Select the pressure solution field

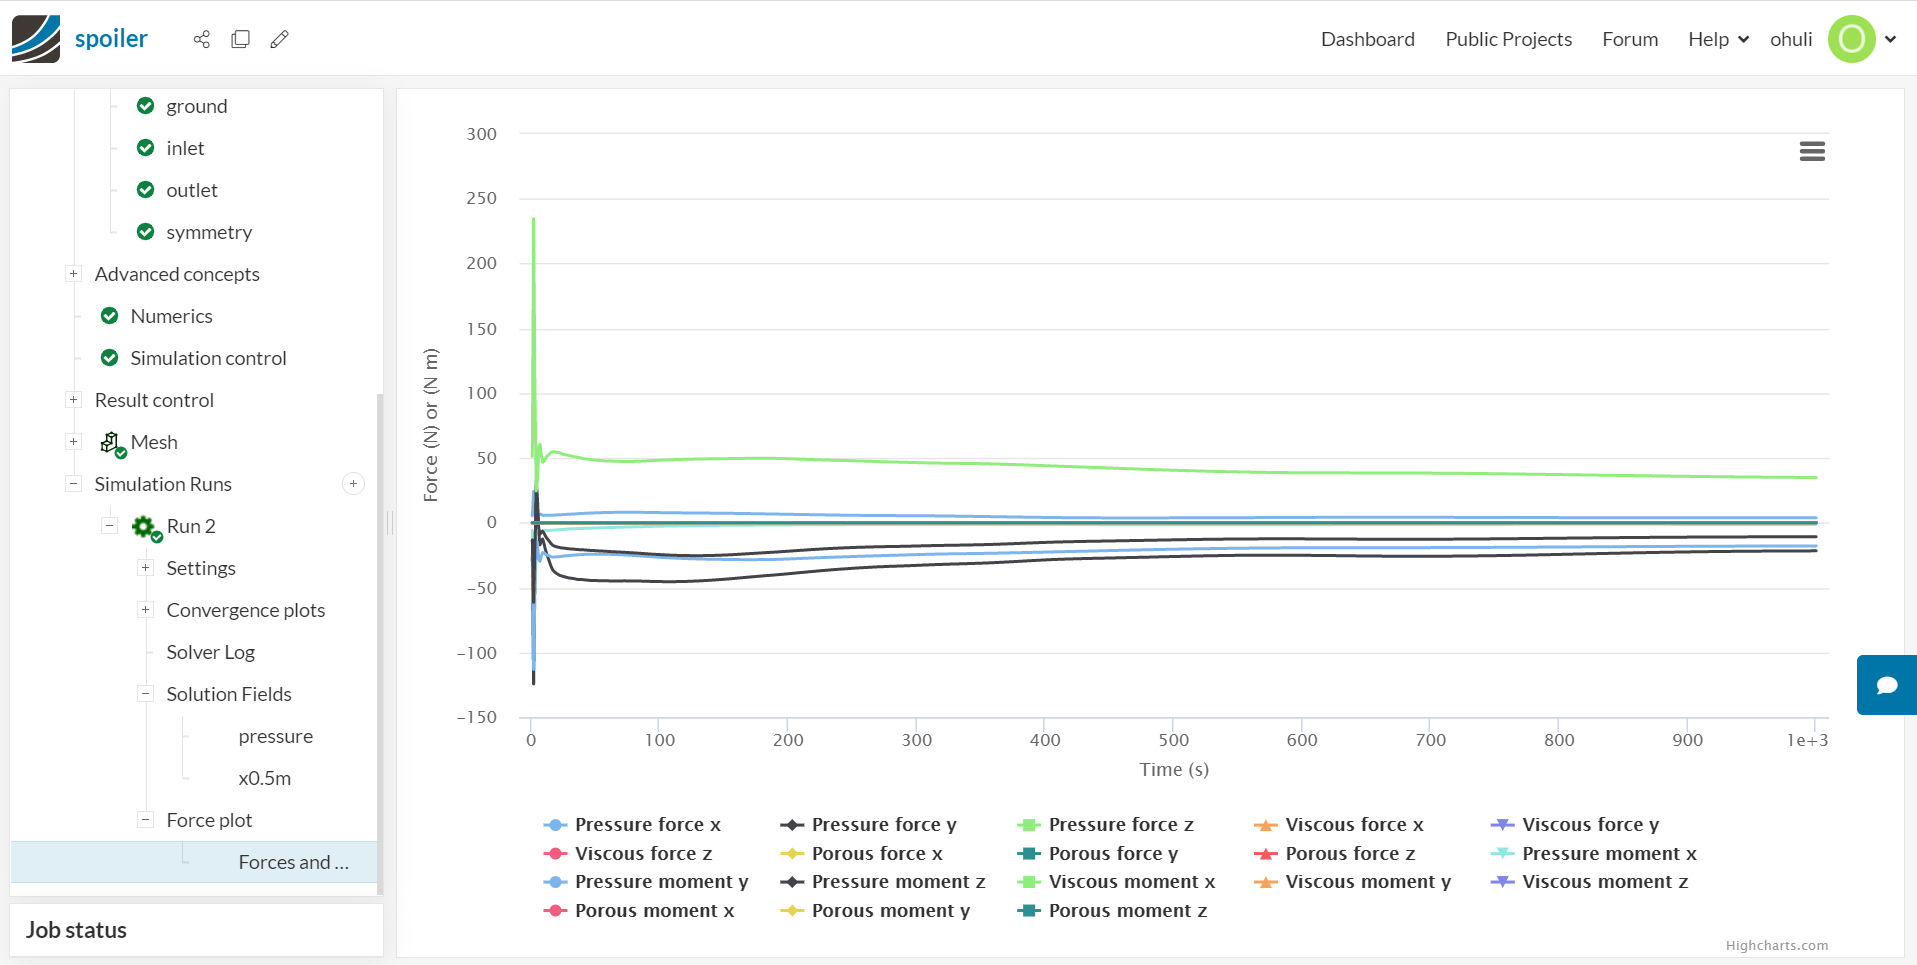click(x=275, y=736)
